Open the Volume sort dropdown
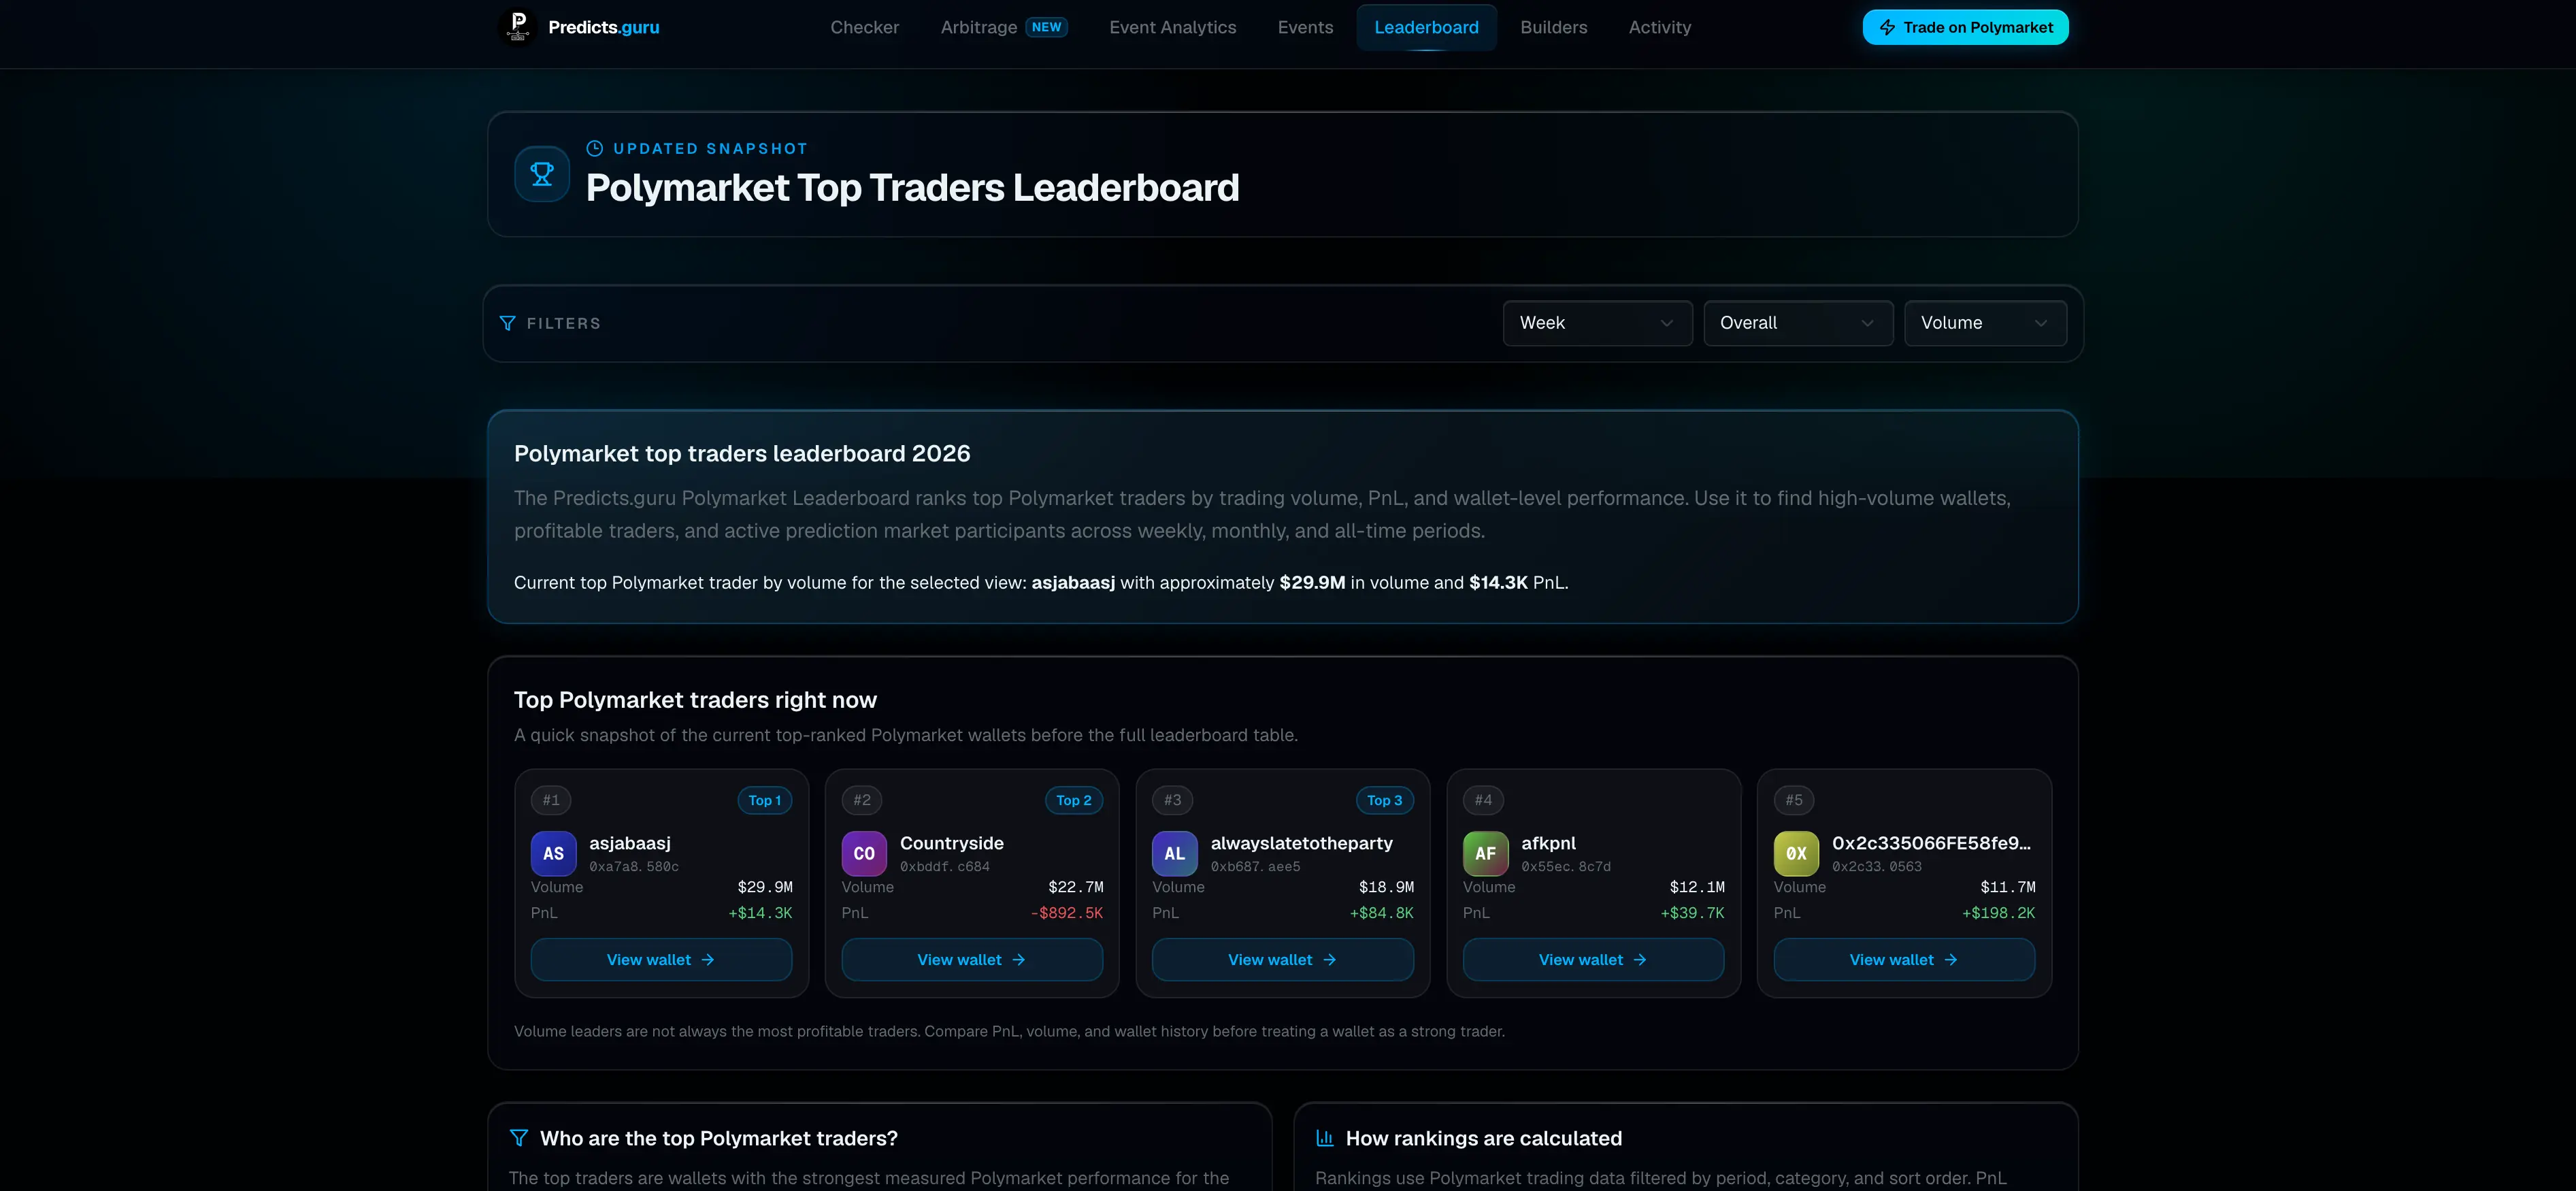The width and height of the screenshot is (2576, 1191). pyautogui.click(x=1985, y=323)
